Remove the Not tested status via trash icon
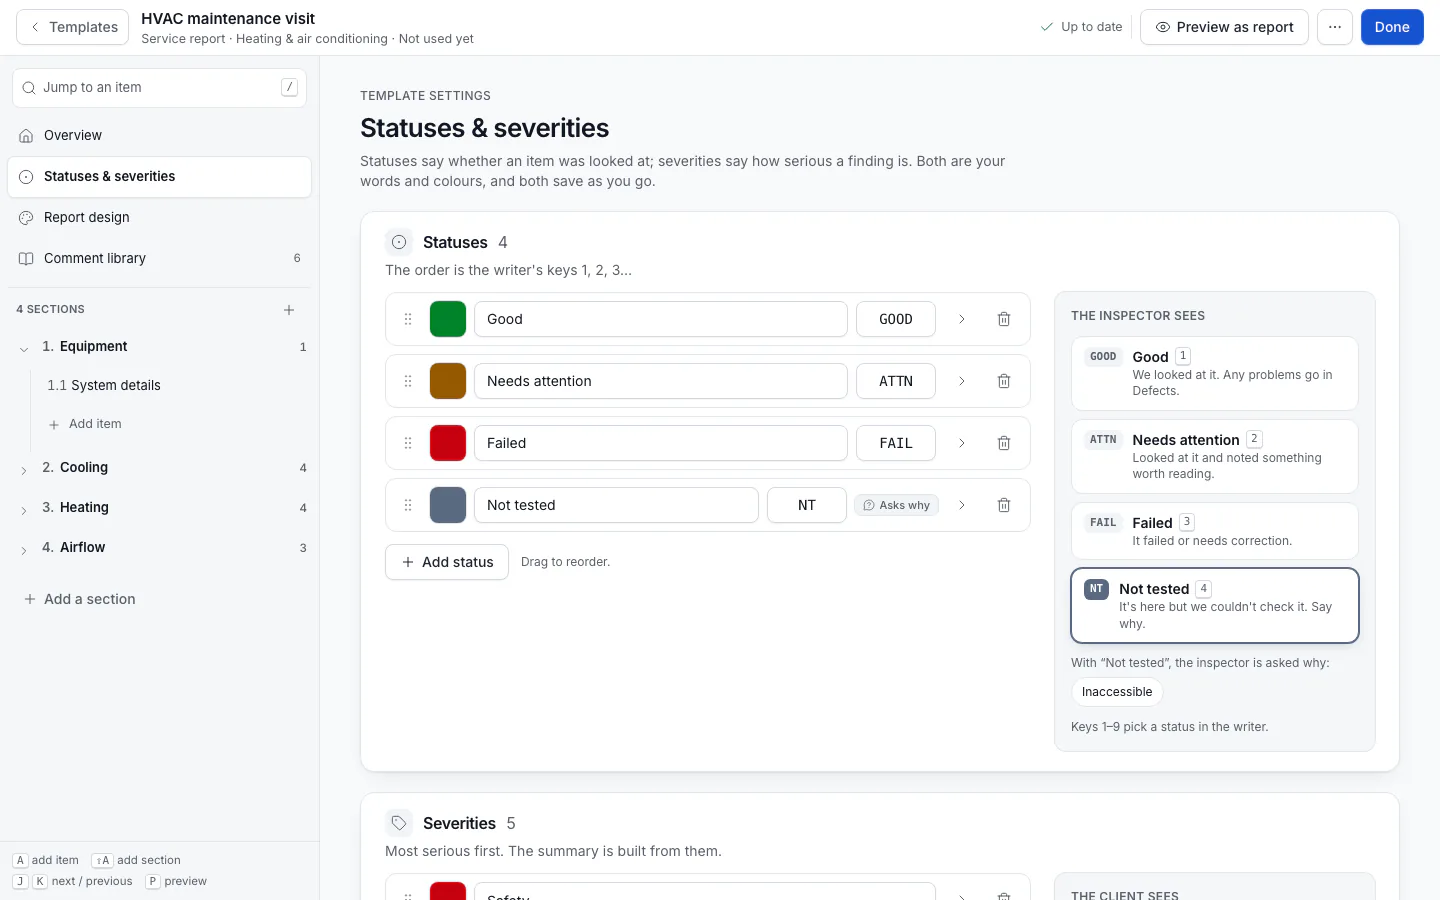Screen dimensions: 1440x900 [1004, 505]
